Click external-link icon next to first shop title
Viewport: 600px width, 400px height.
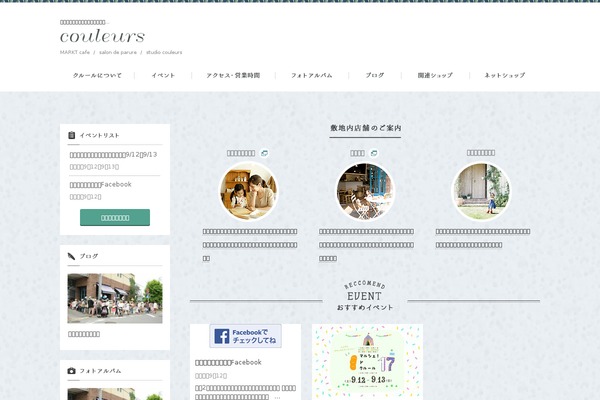coord(264,153)
